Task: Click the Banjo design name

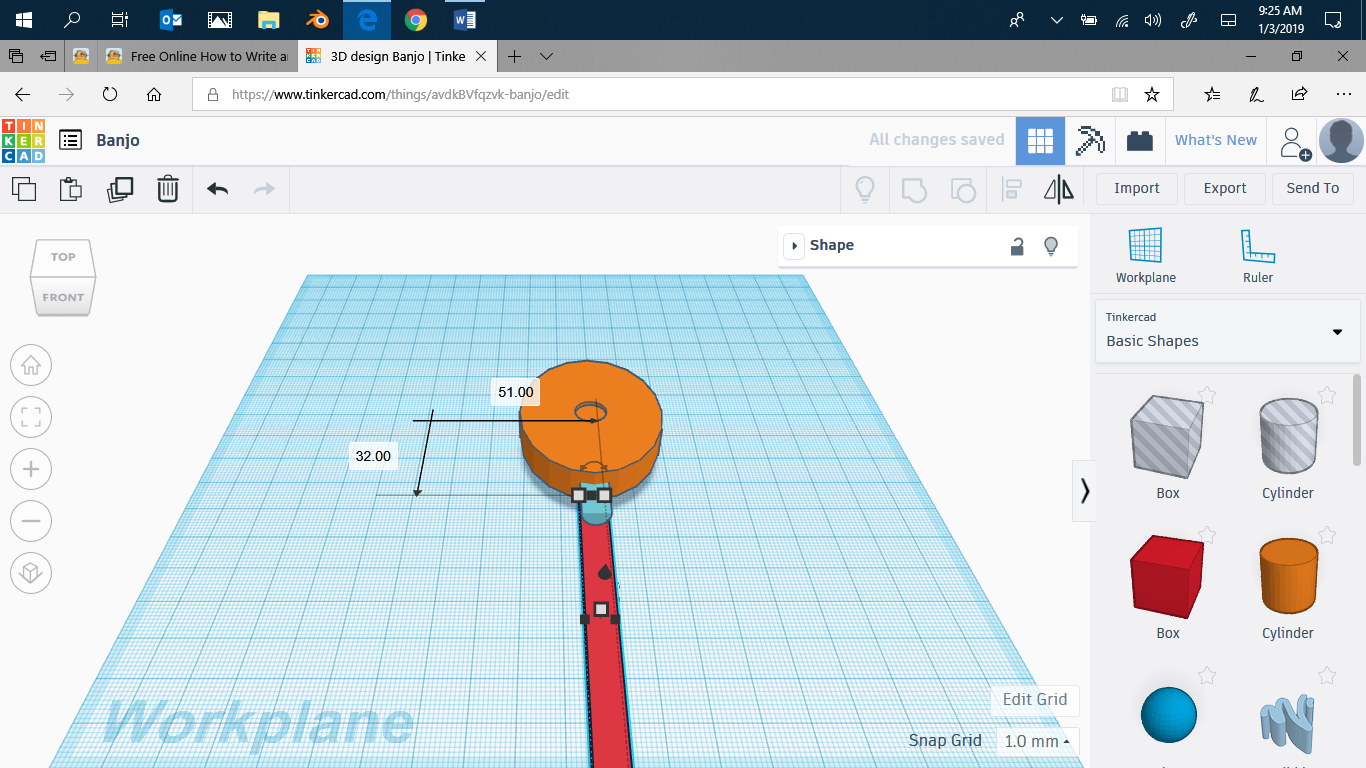Action: (x=118, y=140)
